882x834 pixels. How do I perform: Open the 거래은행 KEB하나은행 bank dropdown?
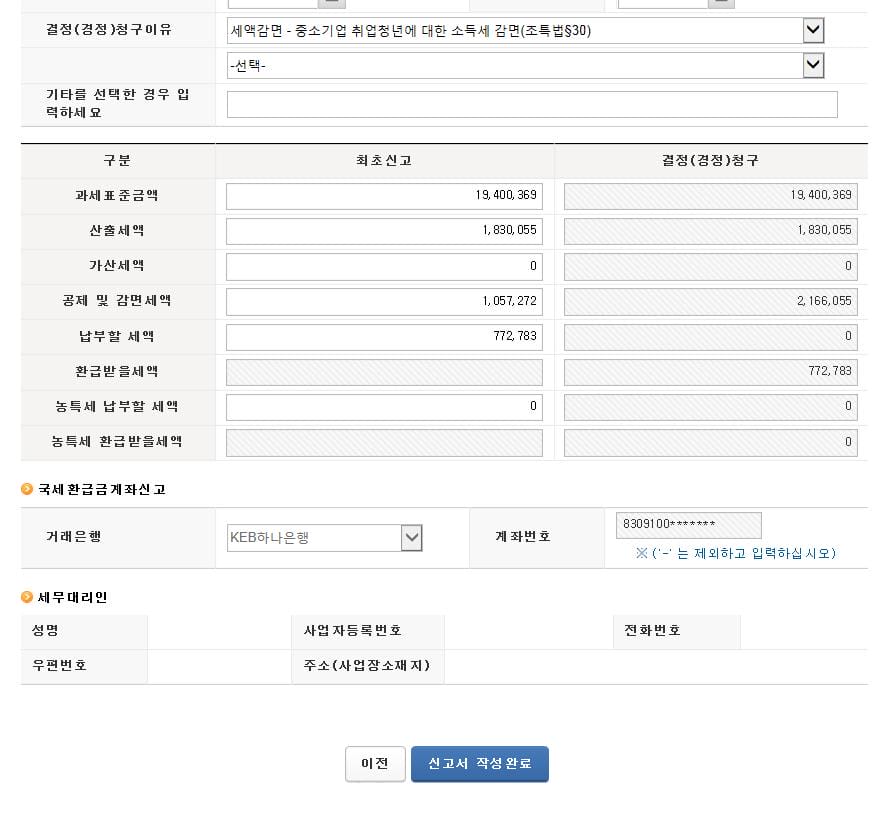click(x=325, y=538)
